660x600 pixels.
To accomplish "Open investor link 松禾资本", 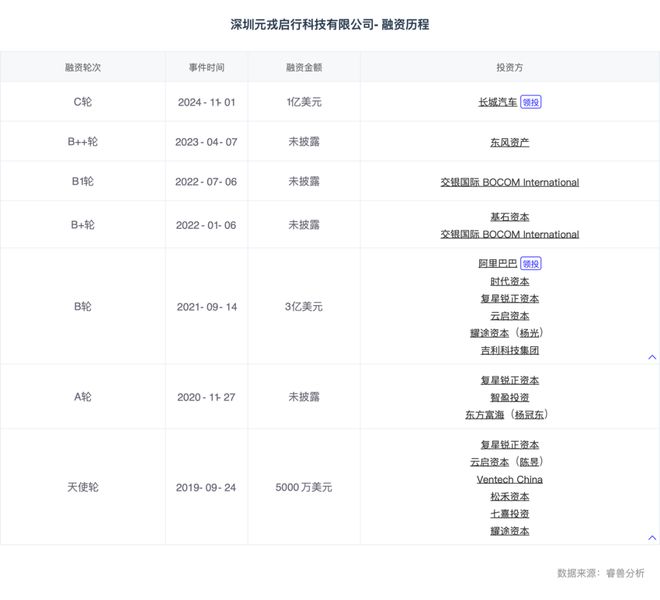I will [509, 496].
